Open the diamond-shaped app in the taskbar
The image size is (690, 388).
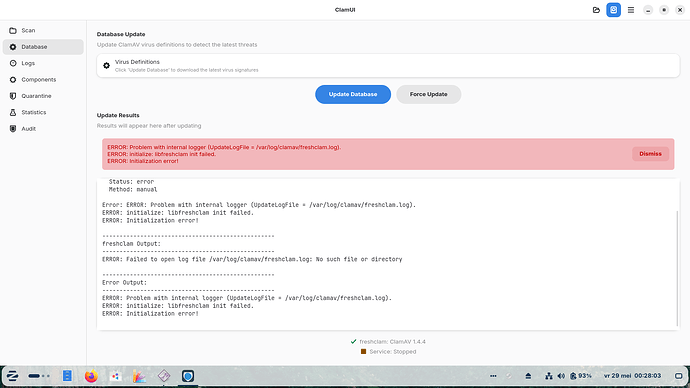pyautogui.click(x=164, y=376)
